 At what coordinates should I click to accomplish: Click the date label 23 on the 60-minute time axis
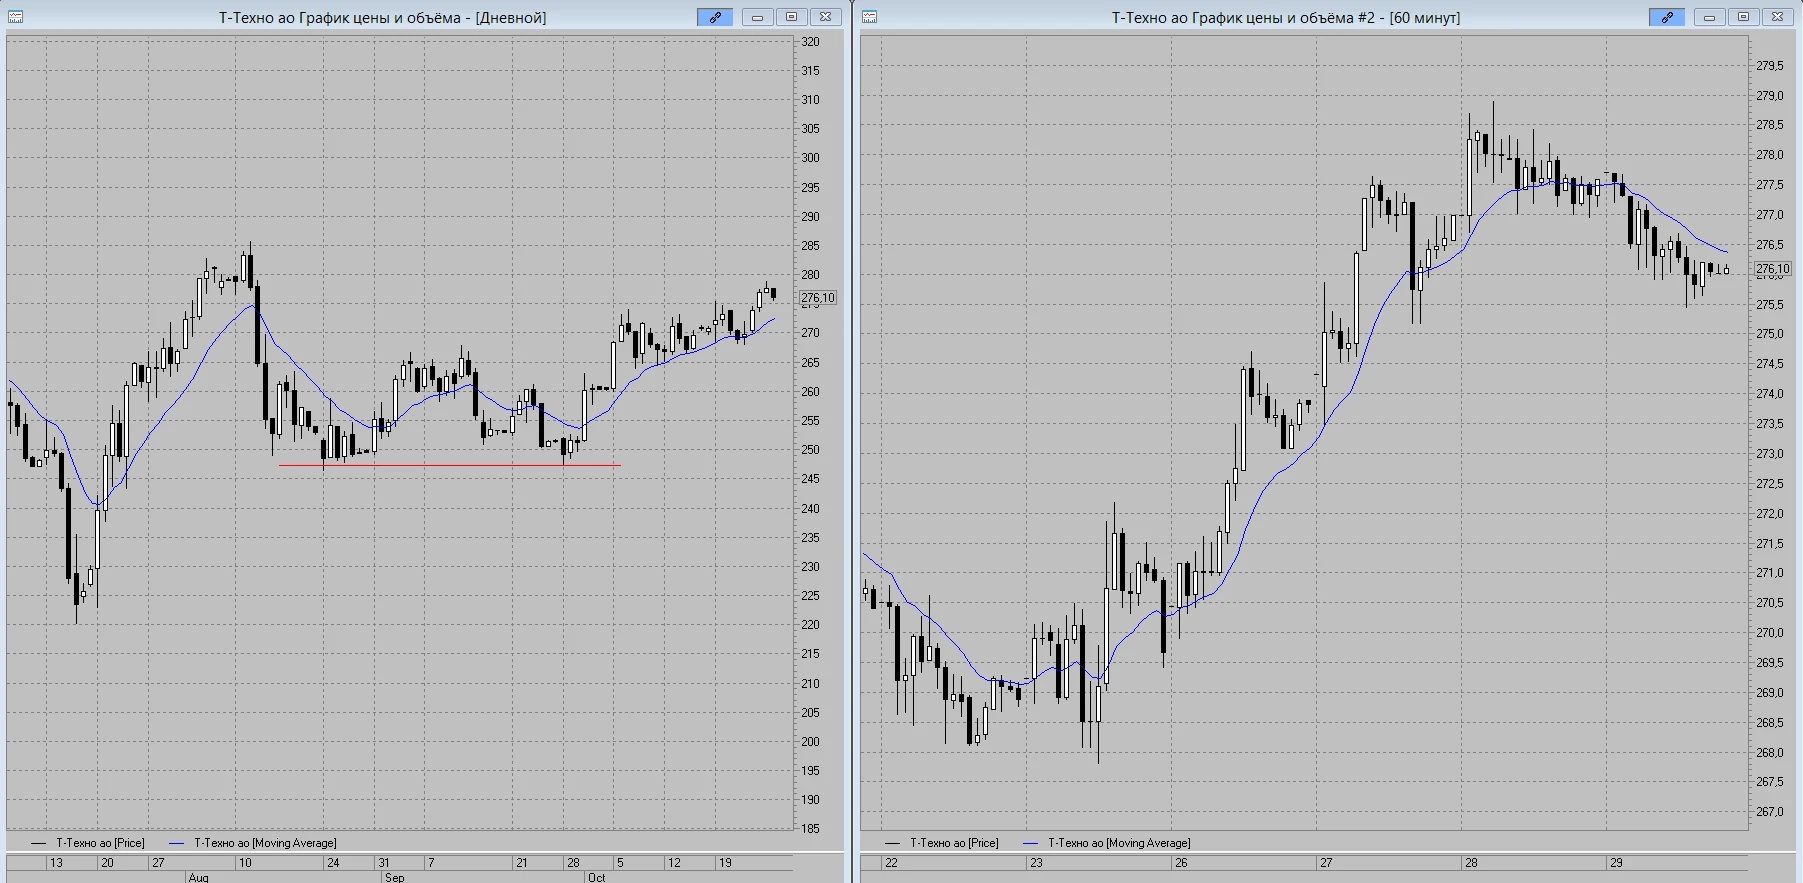1036,862
